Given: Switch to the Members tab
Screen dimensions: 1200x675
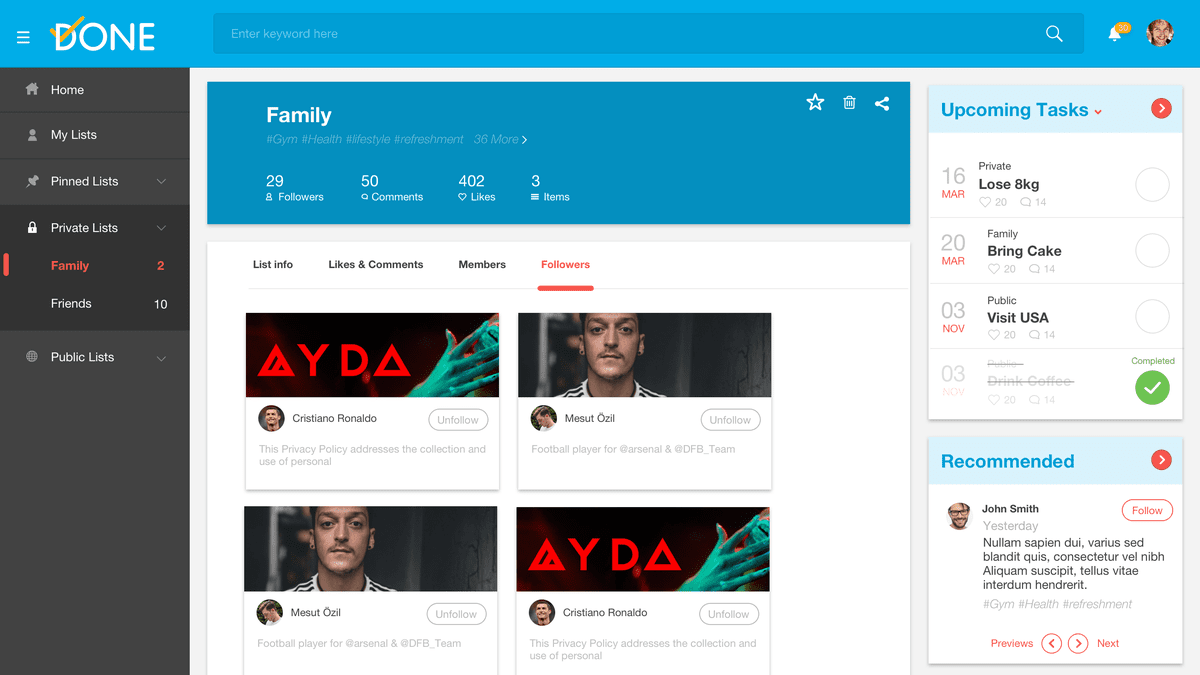Looking at the screenshot, I should tap(482, 265).
